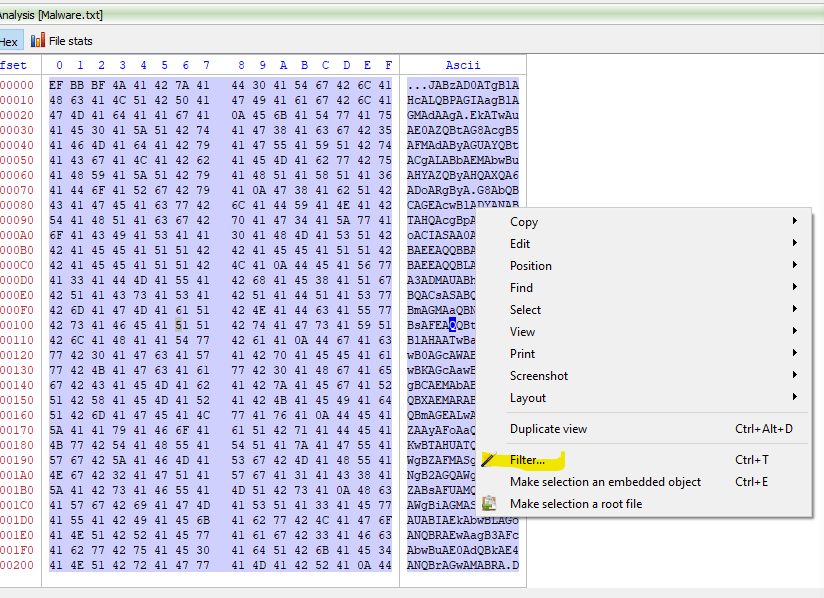
Task: Choose Print from the context menu
Action: pos(522,354)
